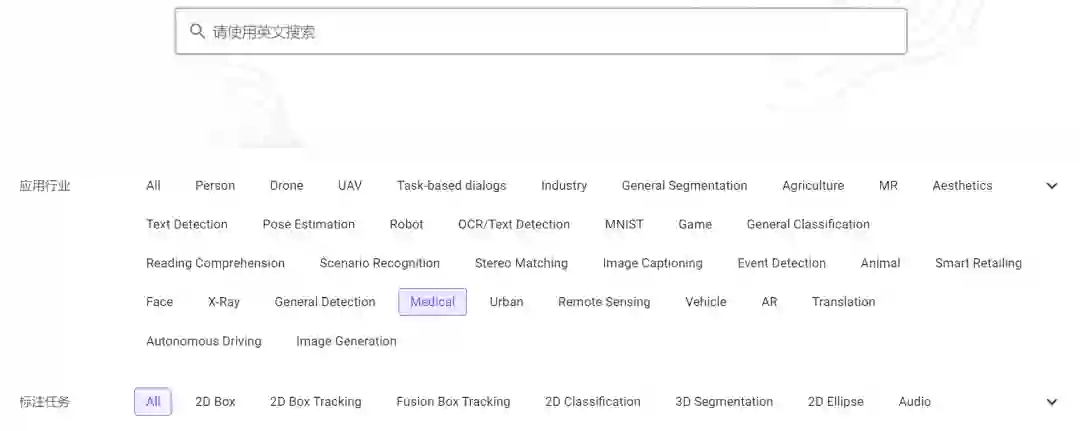Select All under annotation tasks
The height and width of the screenshot is (431, 1080).
(153, 402)
